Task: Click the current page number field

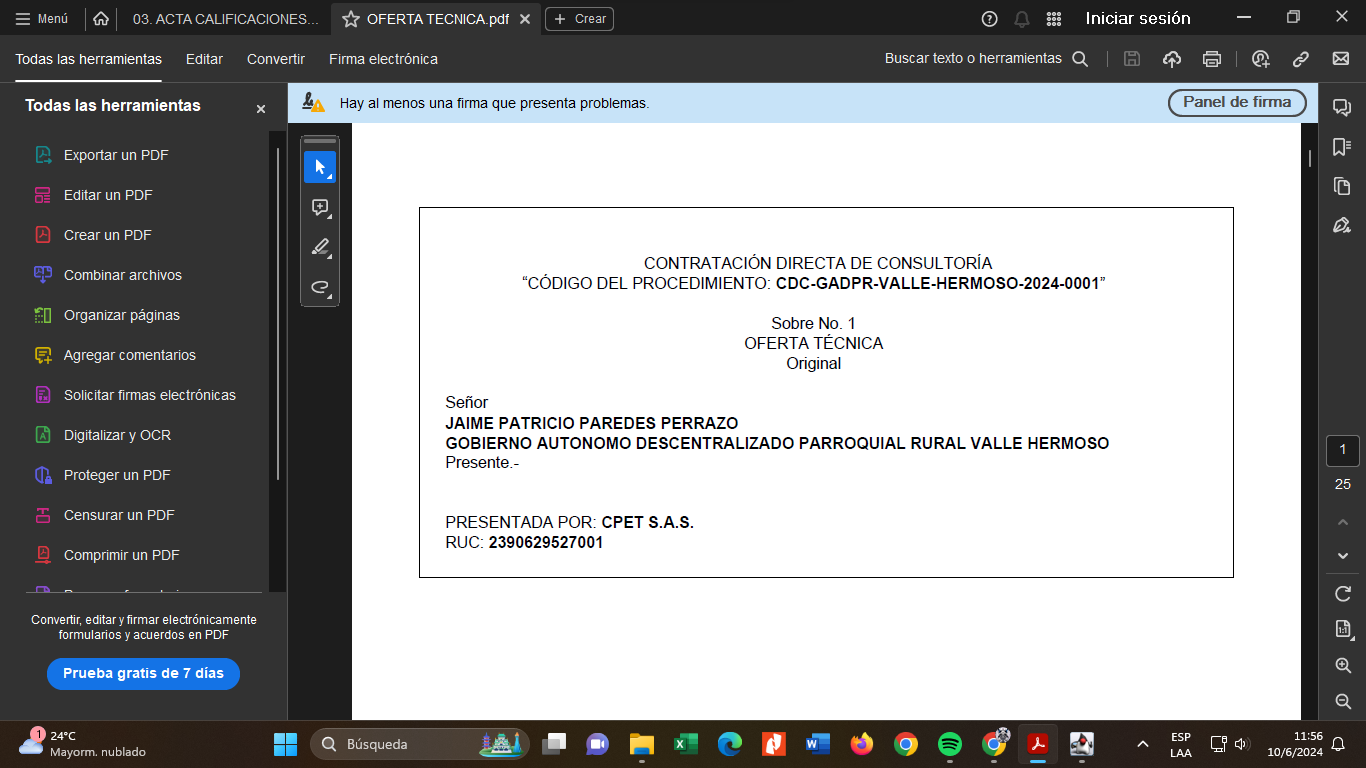Action: pyautogui.click(x=1343, y=450)
